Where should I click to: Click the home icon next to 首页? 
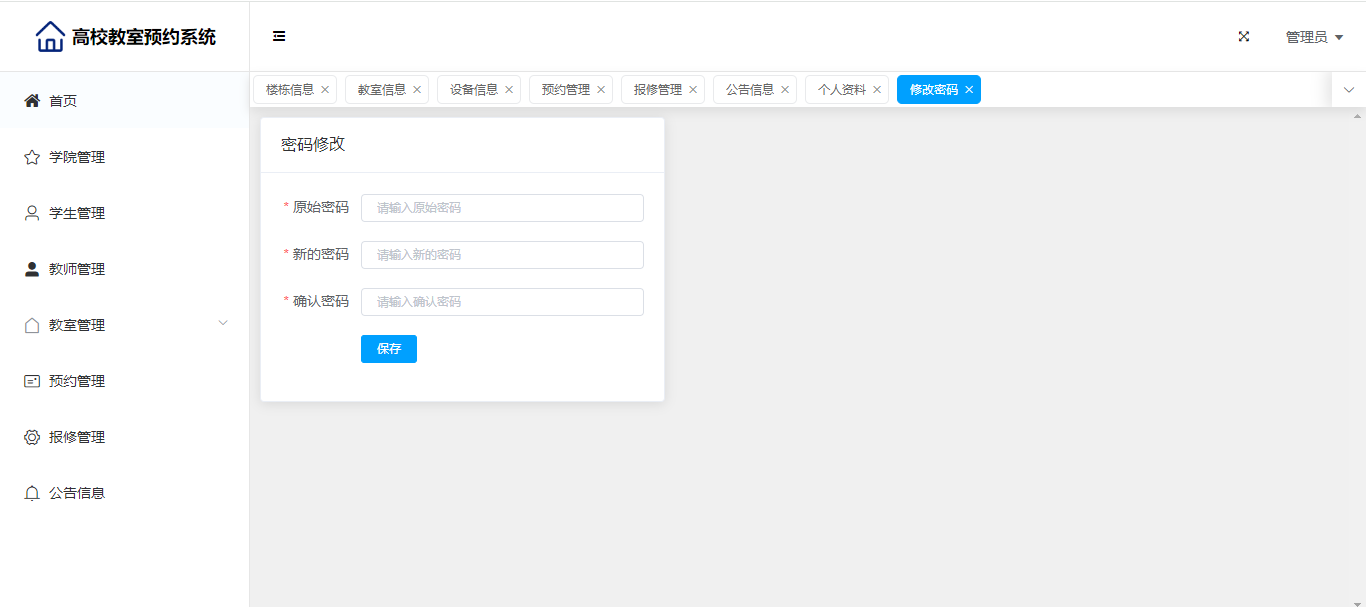click(x=32, y=101)
